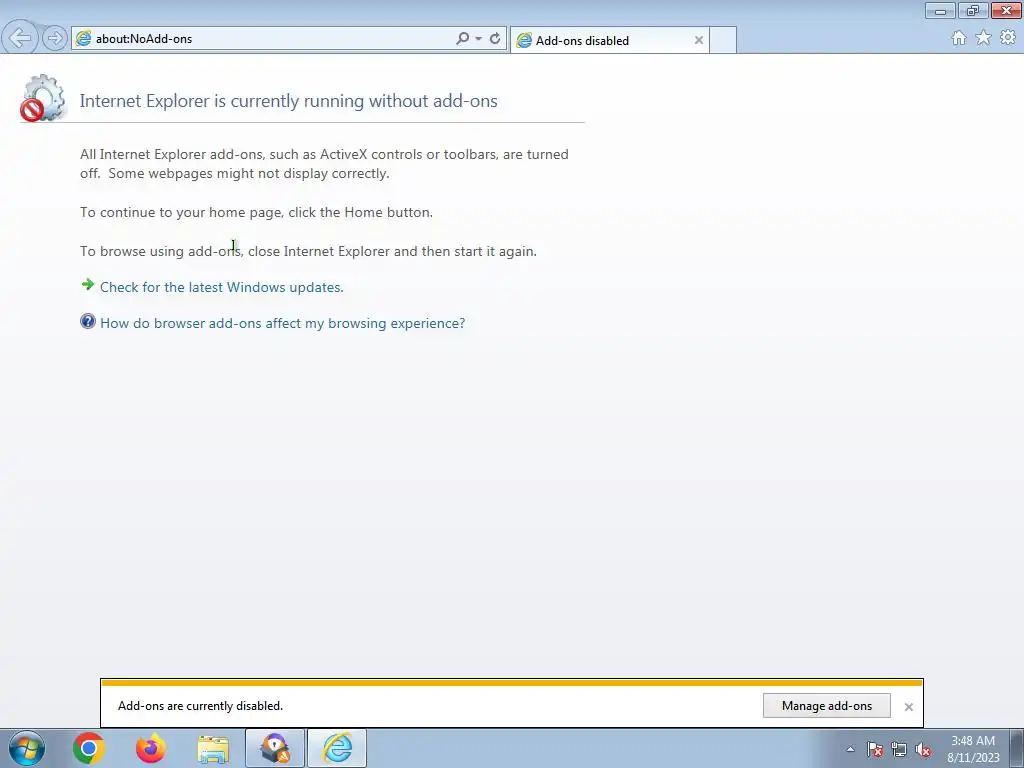The image size is (1024, 768).
Task: Go to home page via Home icon
Action: tap(959, 38)
